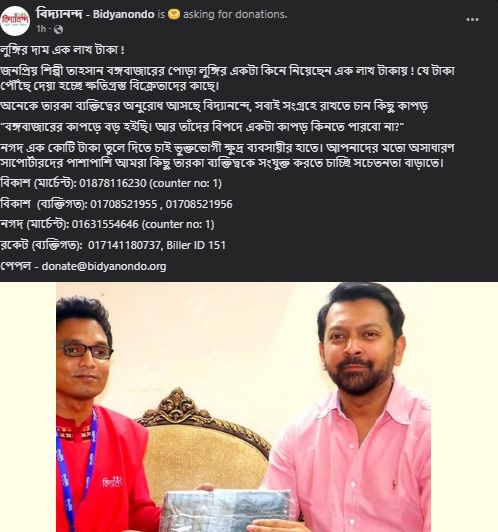Viewport: 498px width, 532px height.
Task: Click the headline 'লুঙ্গির দাম এক লাখ টাকা!'
Action: coord(62,50)
